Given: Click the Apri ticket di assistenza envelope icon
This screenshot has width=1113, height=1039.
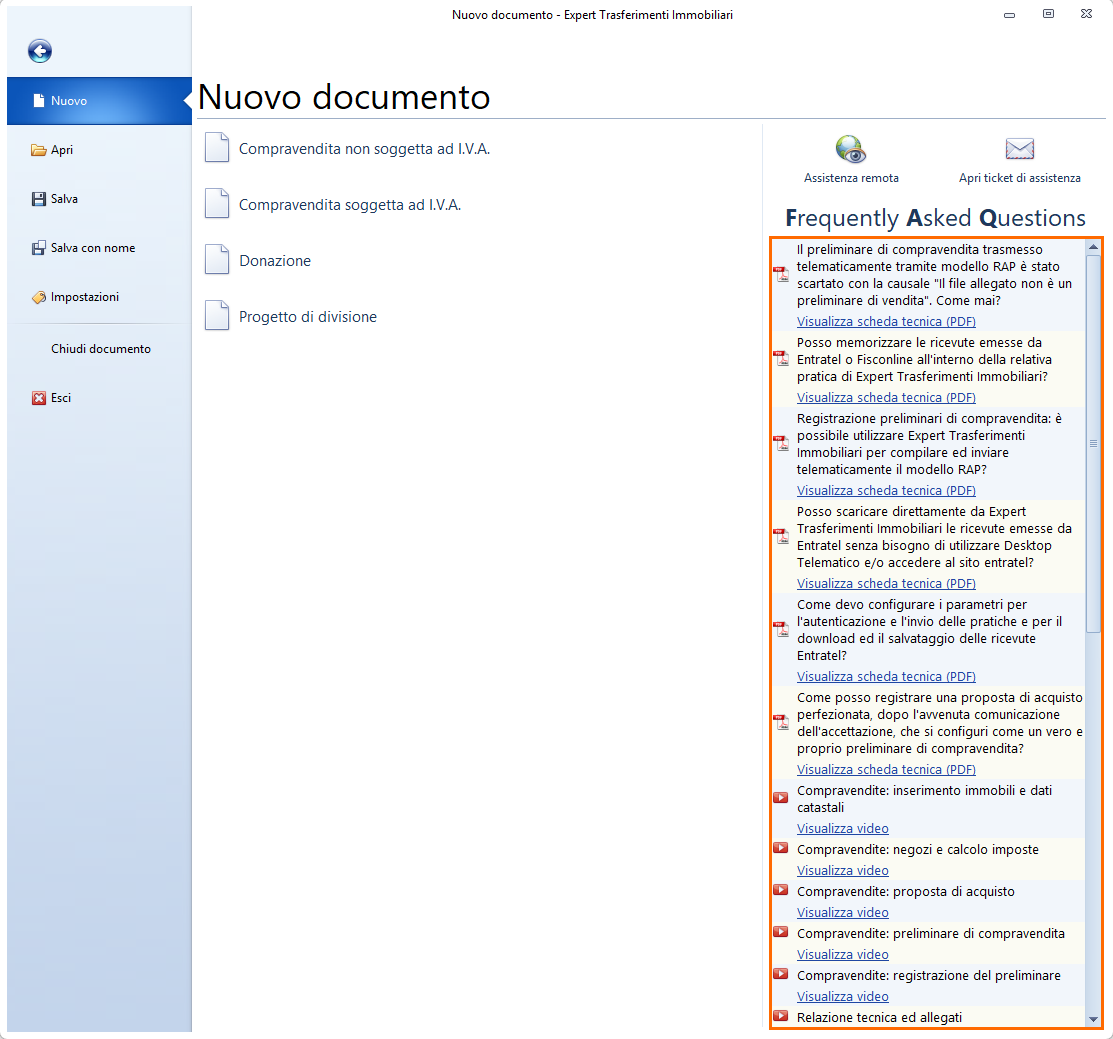Looking at the screenshot, I should [x=1019, y=149].
